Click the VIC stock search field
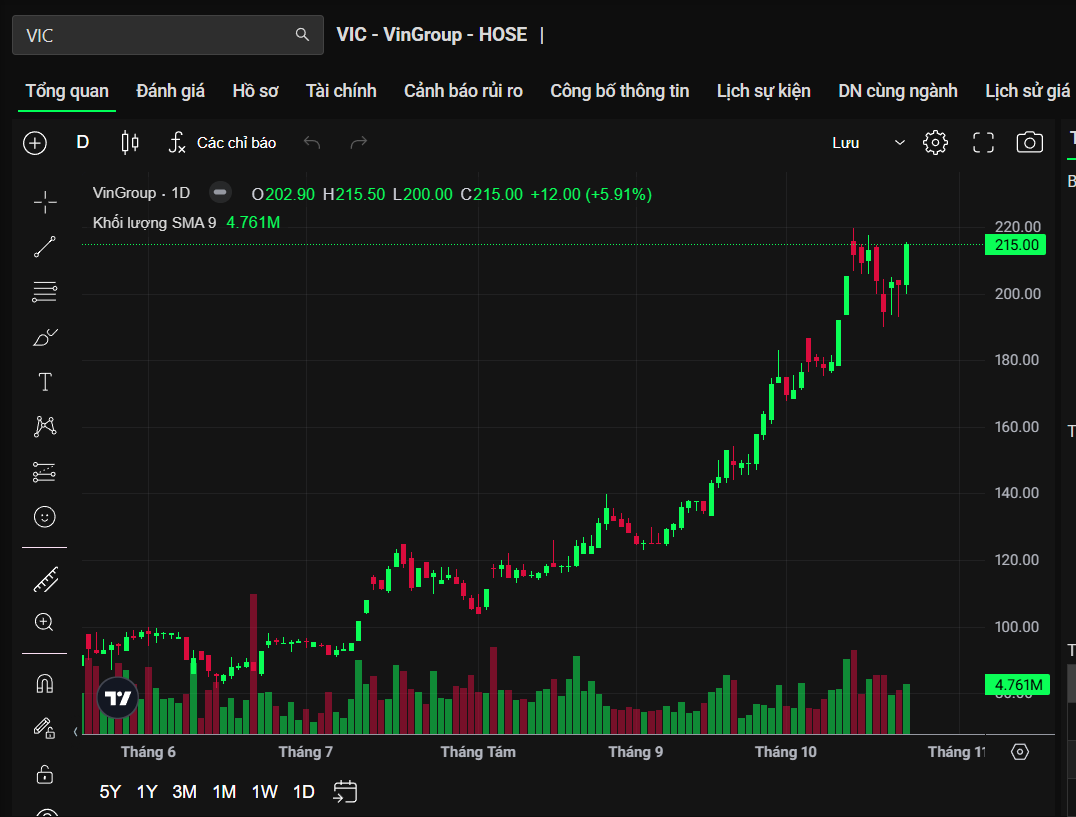Viewport: 1076px width, 817px height. point(155,35)
